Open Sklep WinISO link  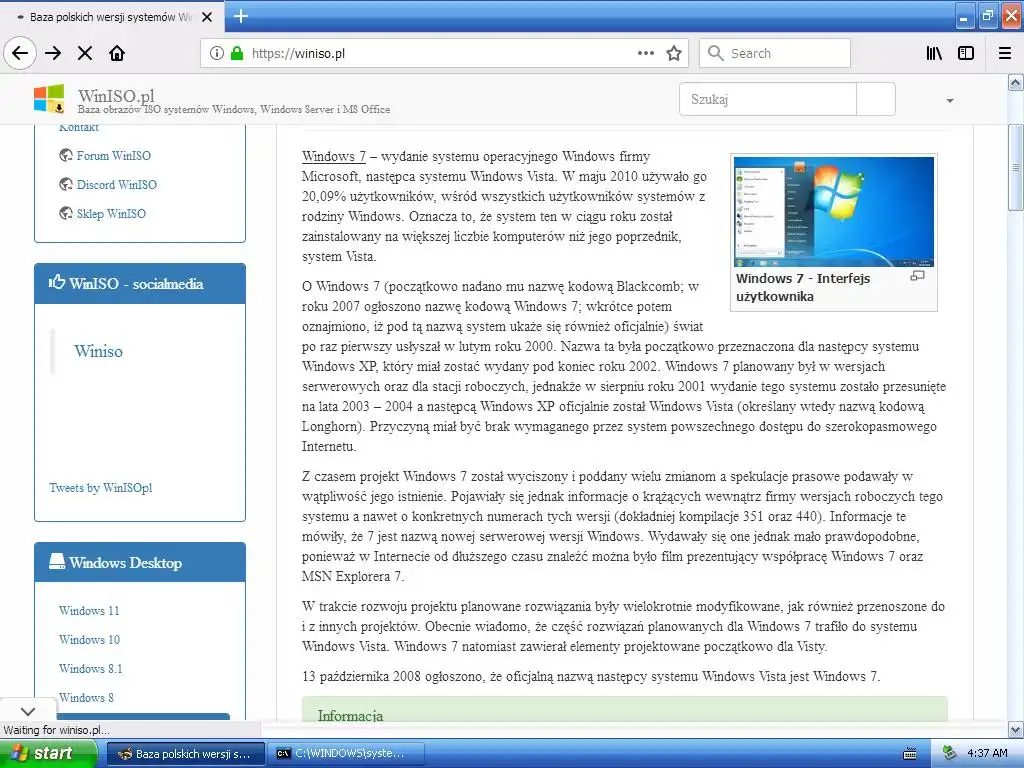click(x=111, y=214)
